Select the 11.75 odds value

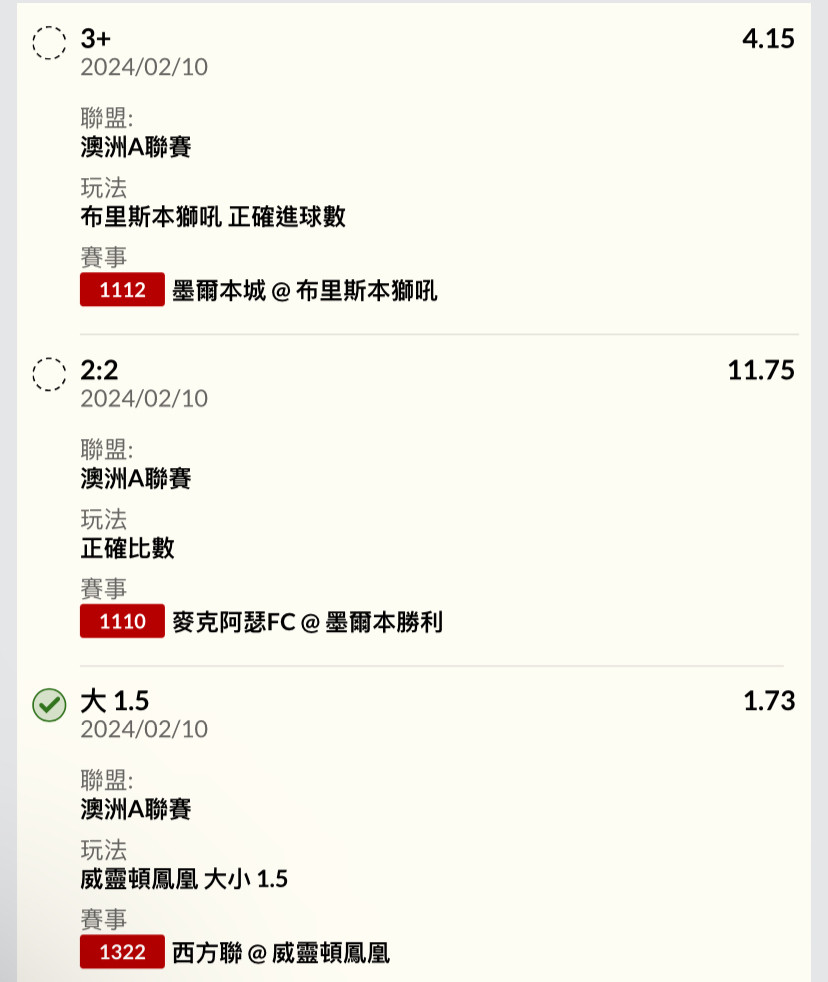(761, 370)
